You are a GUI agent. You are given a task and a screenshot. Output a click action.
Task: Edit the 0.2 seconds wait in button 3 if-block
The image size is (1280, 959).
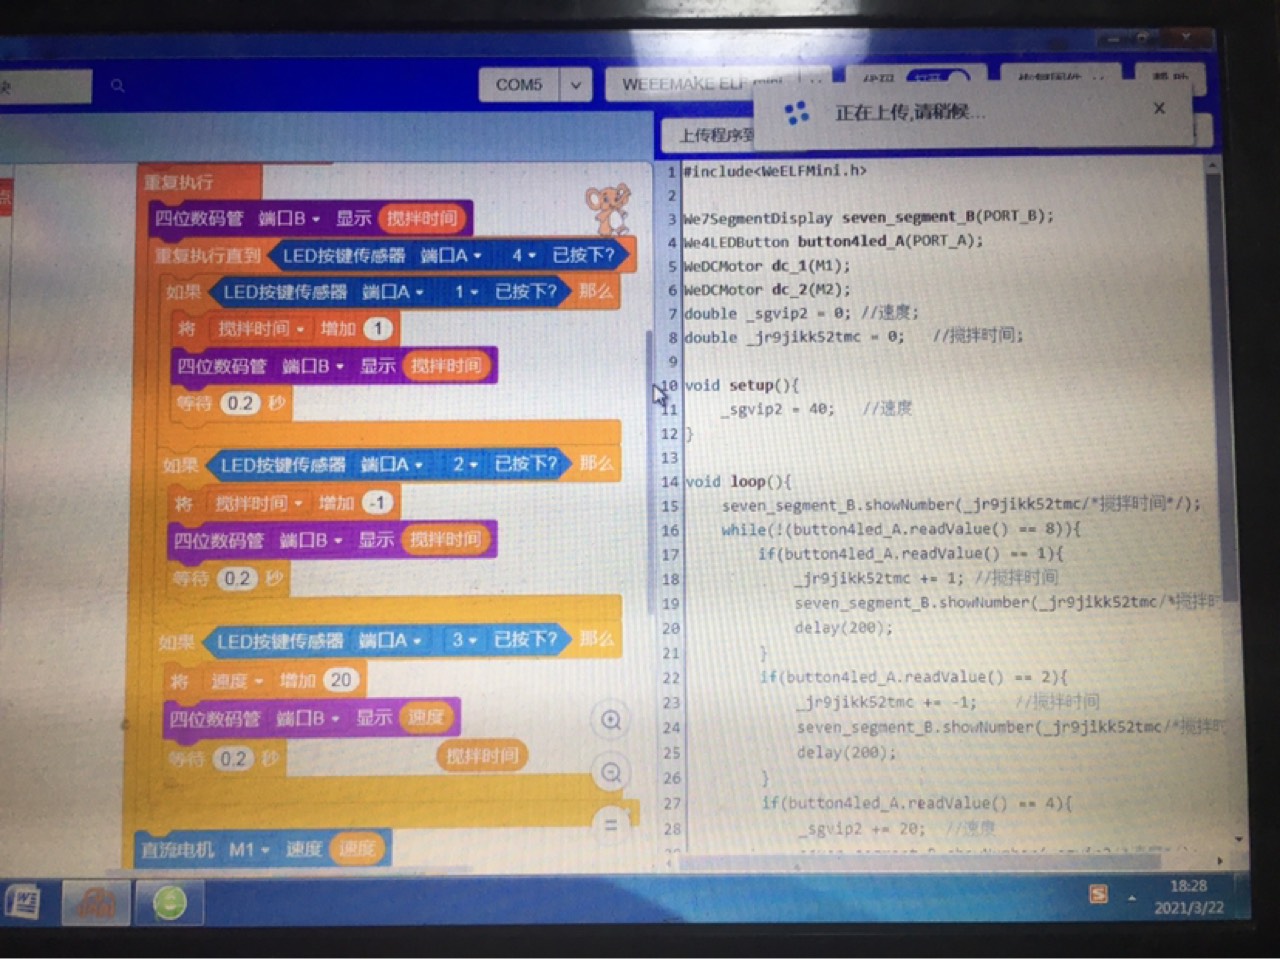tap(233, 758)
